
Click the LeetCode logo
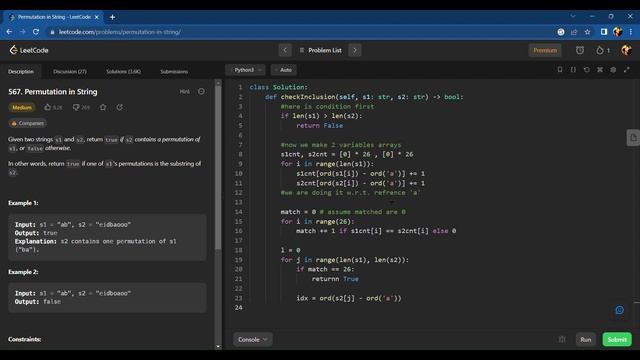click(x=29, y=50)
